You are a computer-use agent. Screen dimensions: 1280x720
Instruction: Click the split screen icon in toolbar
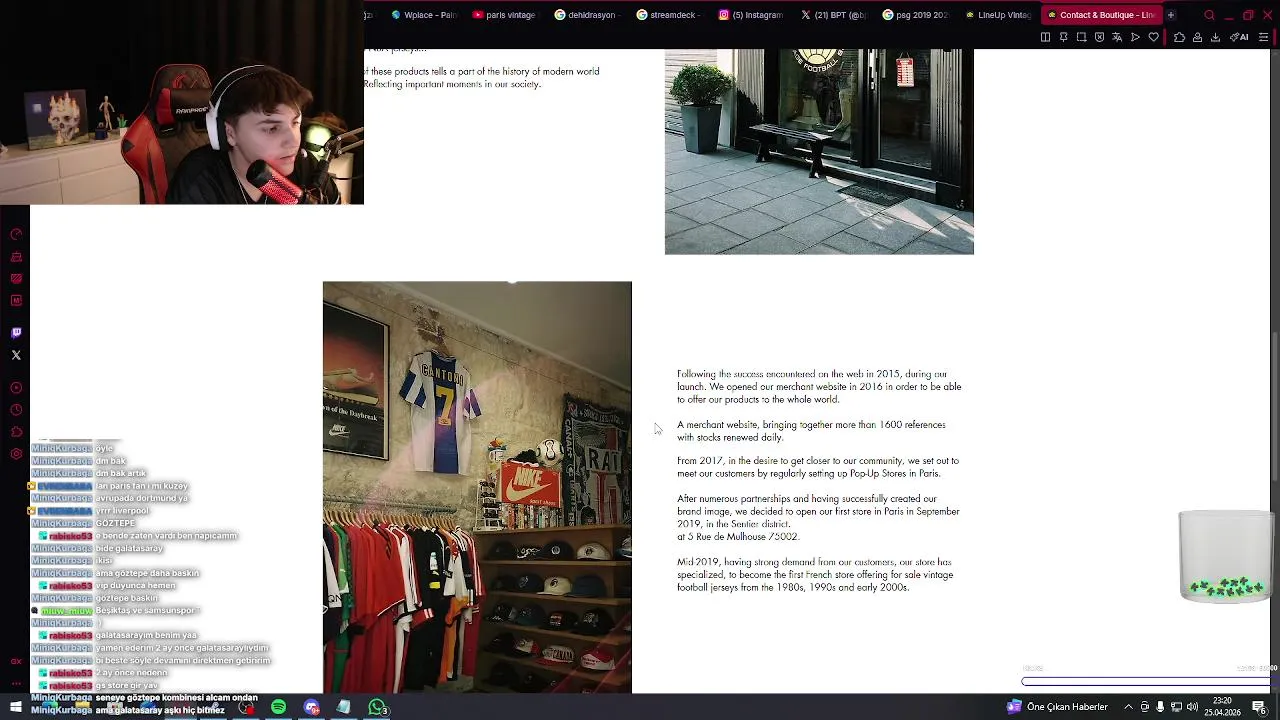[1045, 37]
